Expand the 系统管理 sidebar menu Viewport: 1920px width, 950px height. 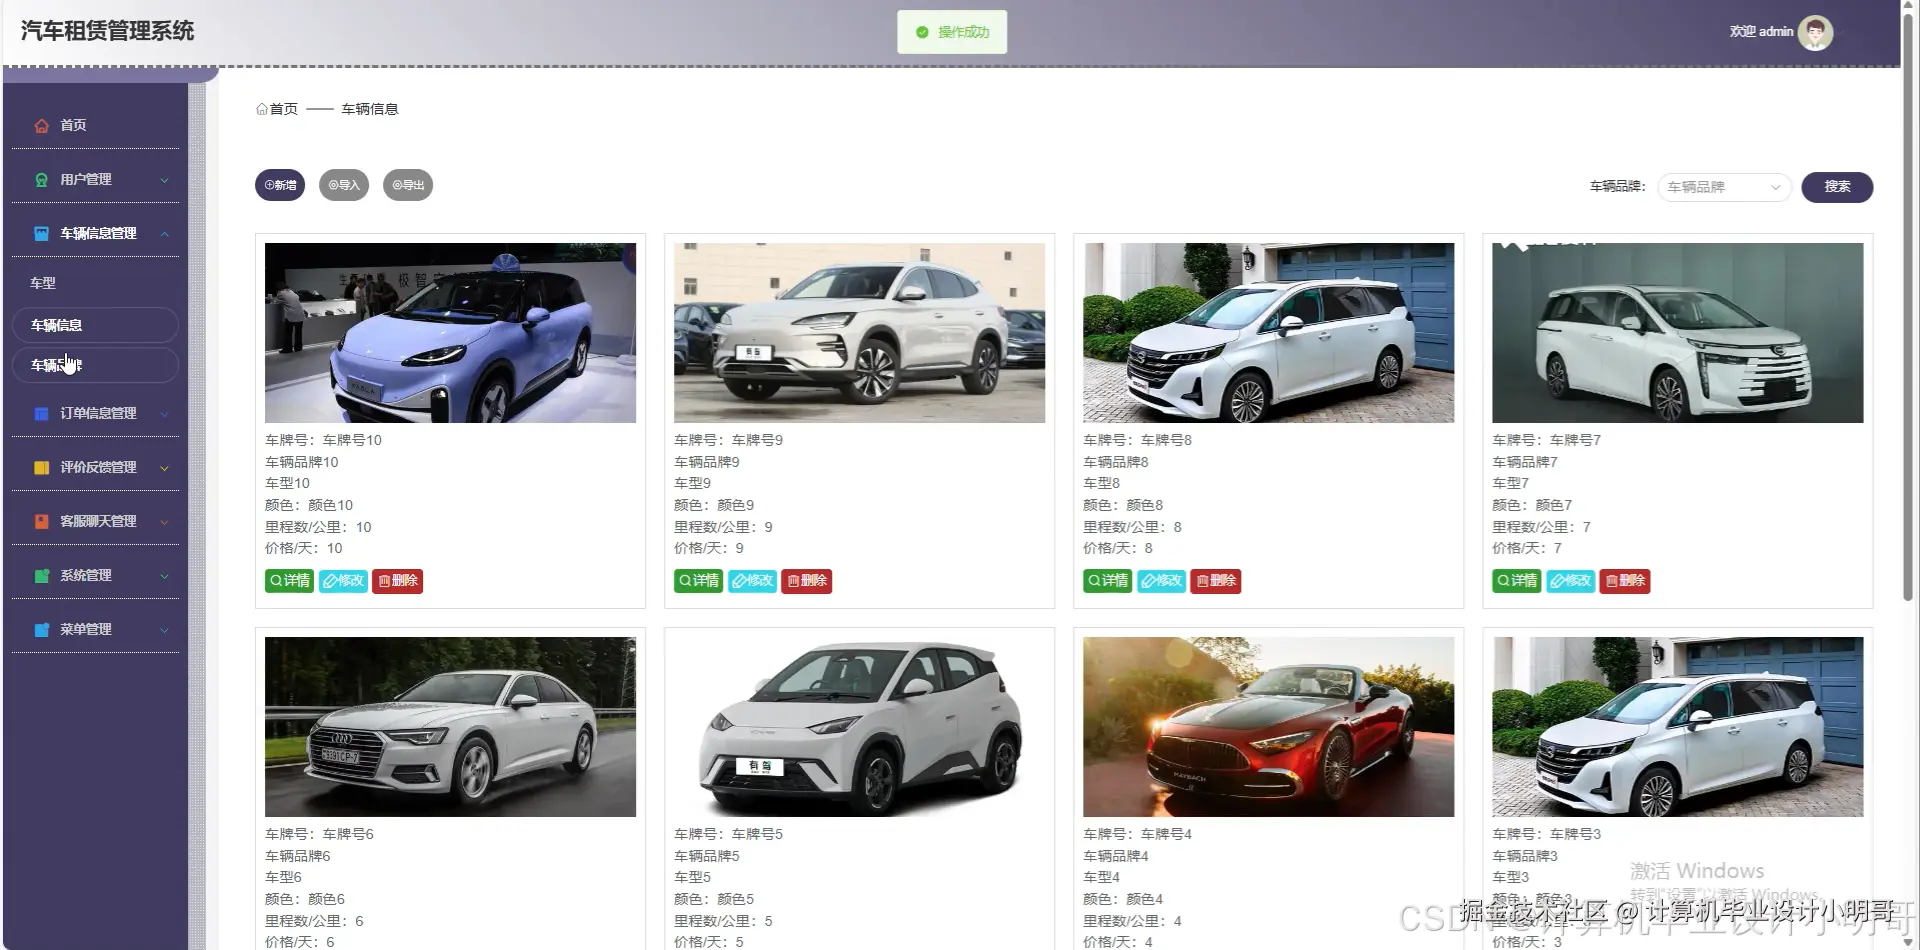pos(95,575)
